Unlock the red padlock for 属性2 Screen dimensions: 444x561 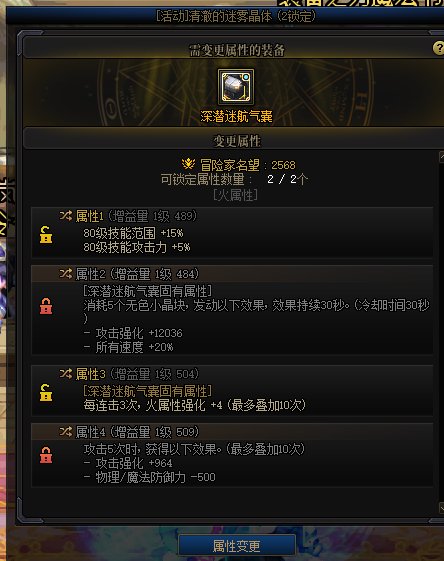46,306
